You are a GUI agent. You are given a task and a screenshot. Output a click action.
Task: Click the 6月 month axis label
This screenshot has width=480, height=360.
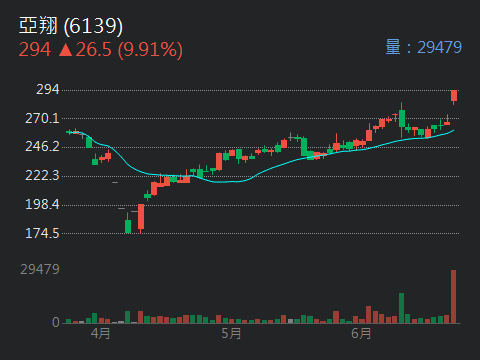tap(361, 333)
